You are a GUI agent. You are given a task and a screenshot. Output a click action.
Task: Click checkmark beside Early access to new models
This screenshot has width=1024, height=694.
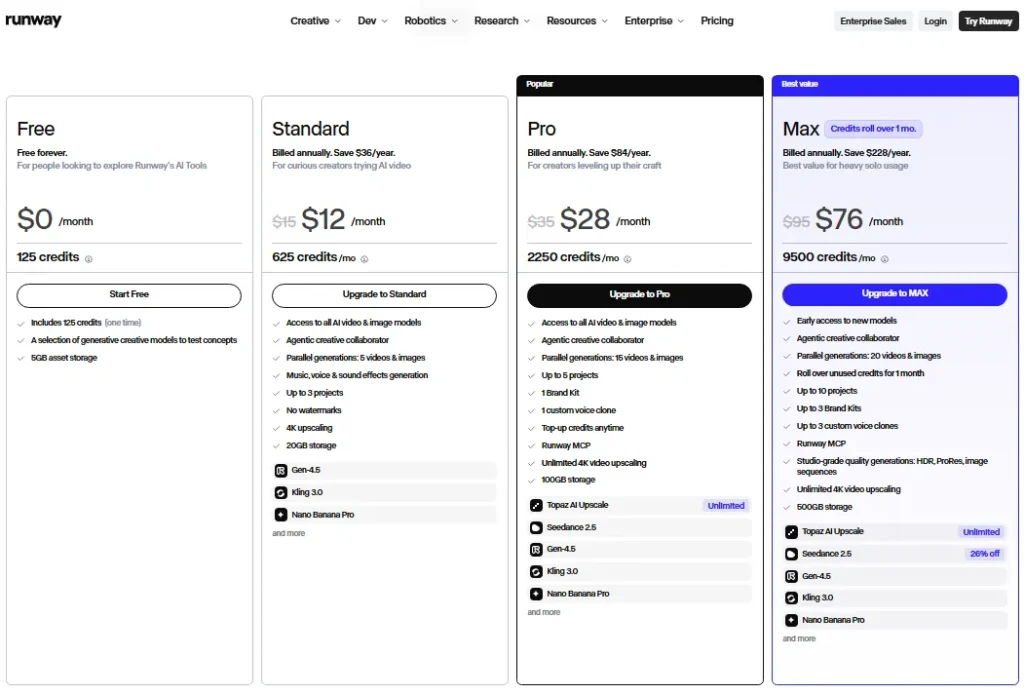(787, 321)
